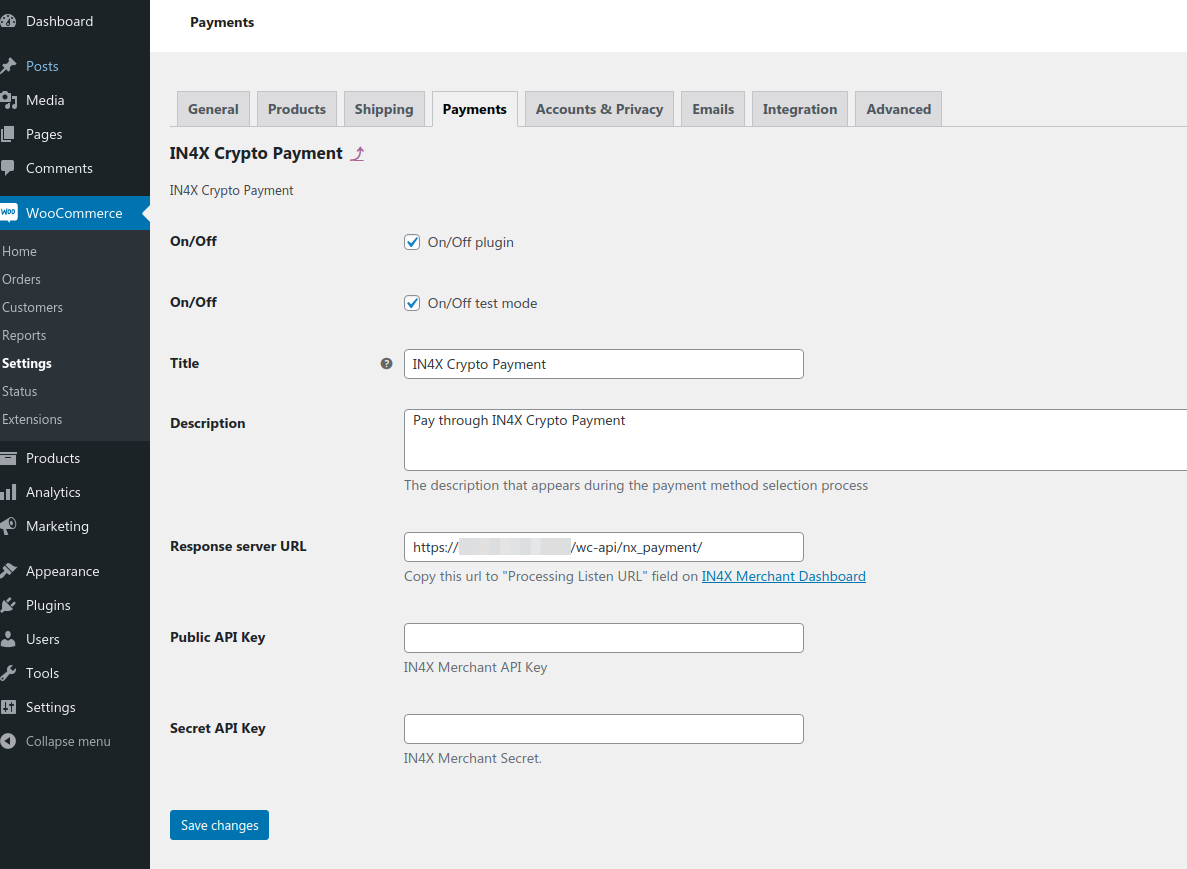The width and height of the screenshot is (1187, 869).
Task: Click the Posts pushpin icon
Action: tap(8, 66)
